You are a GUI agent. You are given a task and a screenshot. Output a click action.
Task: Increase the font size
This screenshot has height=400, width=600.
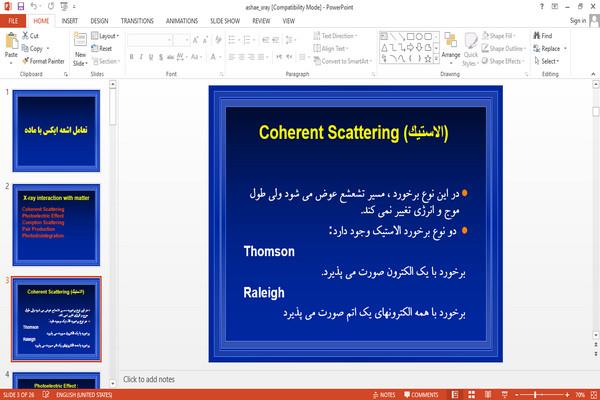tap(196, 40)
